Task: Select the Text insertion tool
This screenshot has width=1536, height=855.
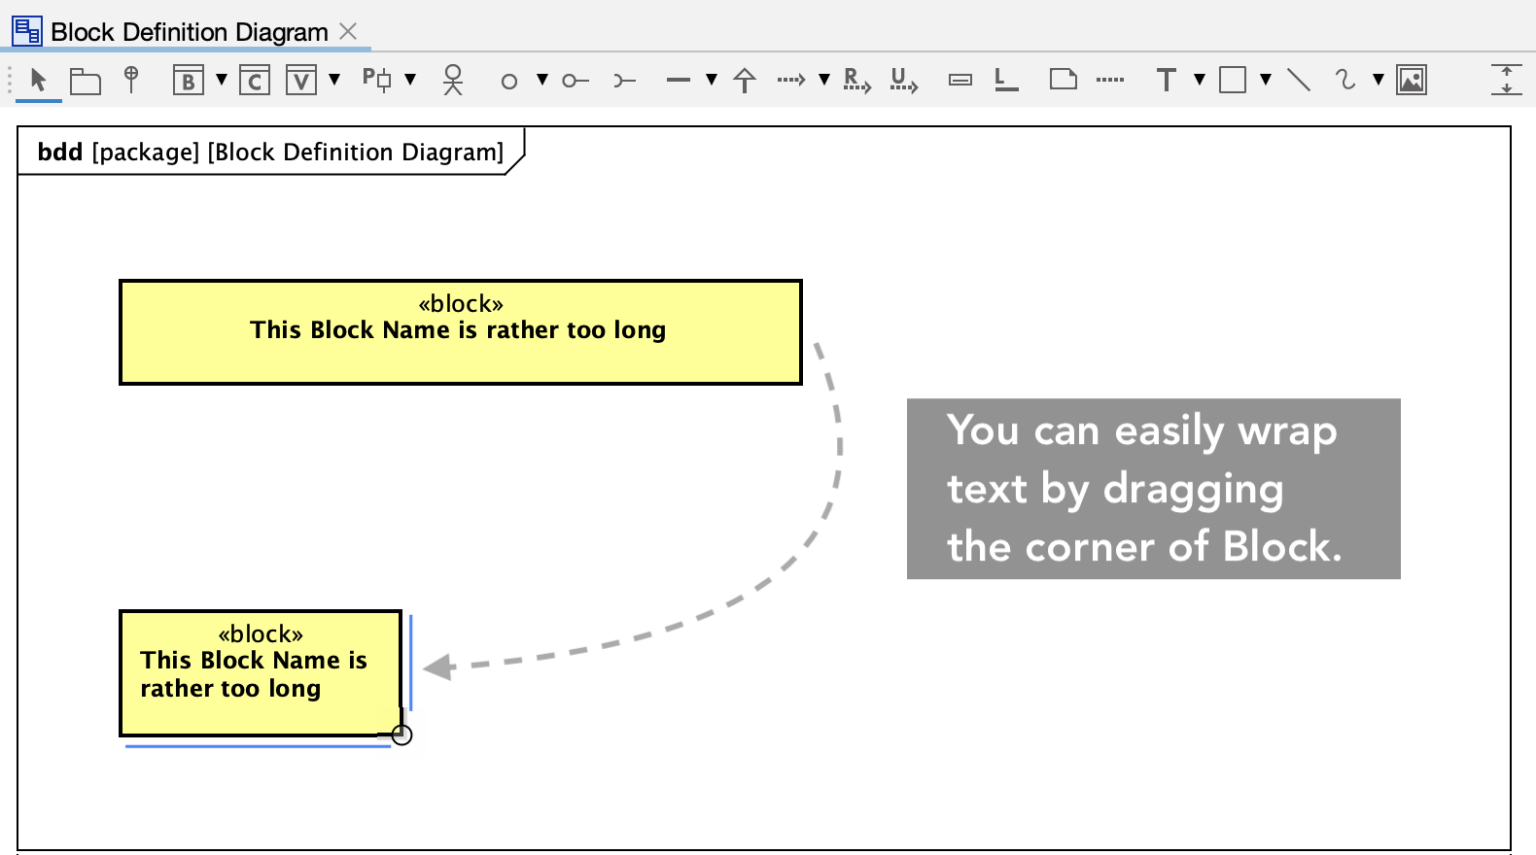Action: click(x=1166, y=80)
